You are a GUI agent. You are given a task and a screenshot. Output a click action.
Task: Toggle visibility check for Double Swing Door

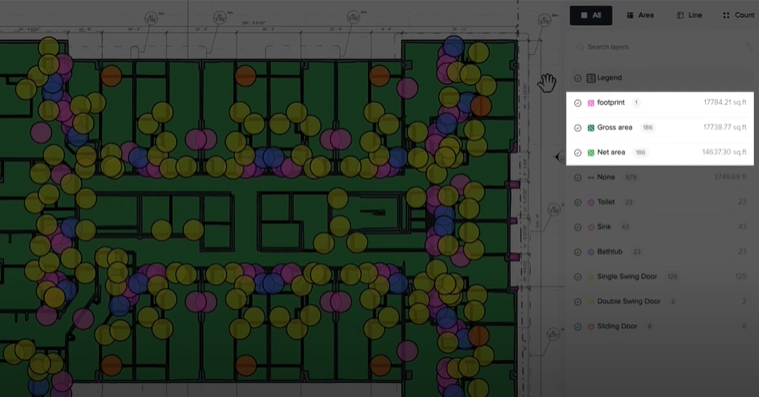577,302
